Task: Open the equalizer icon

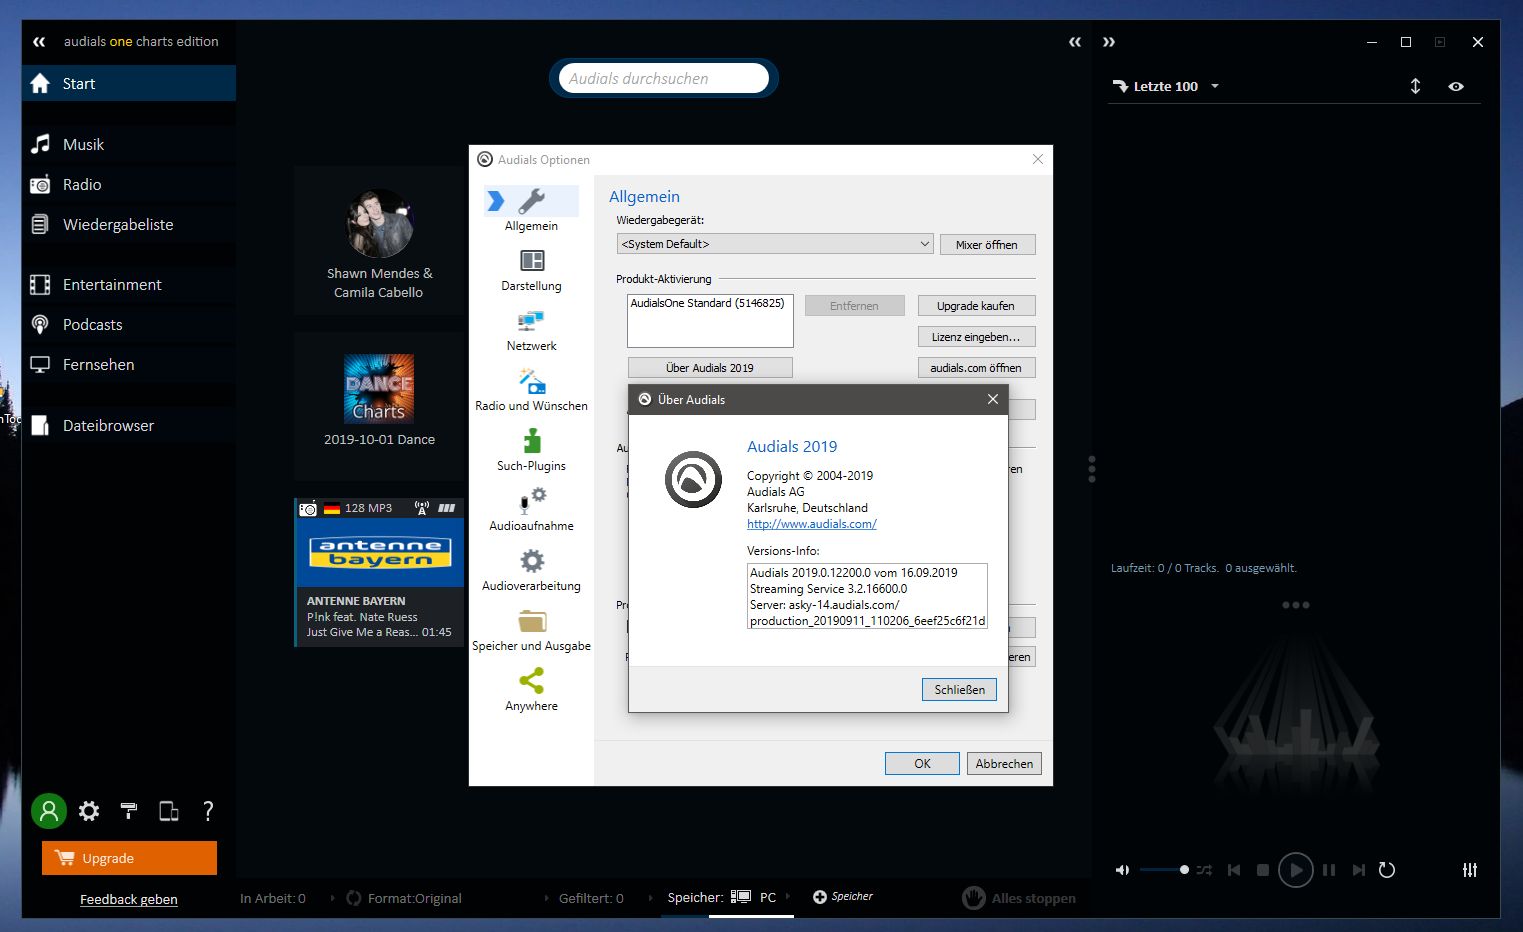Action: click(1470, 870)
